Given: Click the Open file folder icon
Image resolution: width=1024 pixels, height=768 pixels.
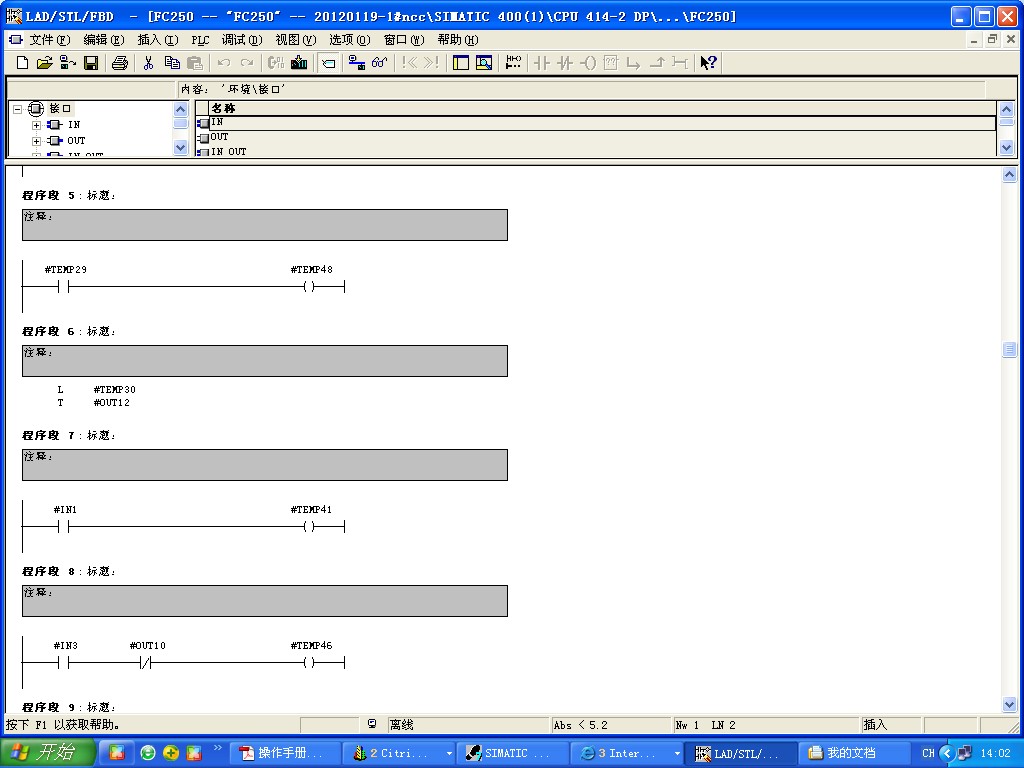Looking at the screenshot, I should pyautogui.click(x=44, y=63).
